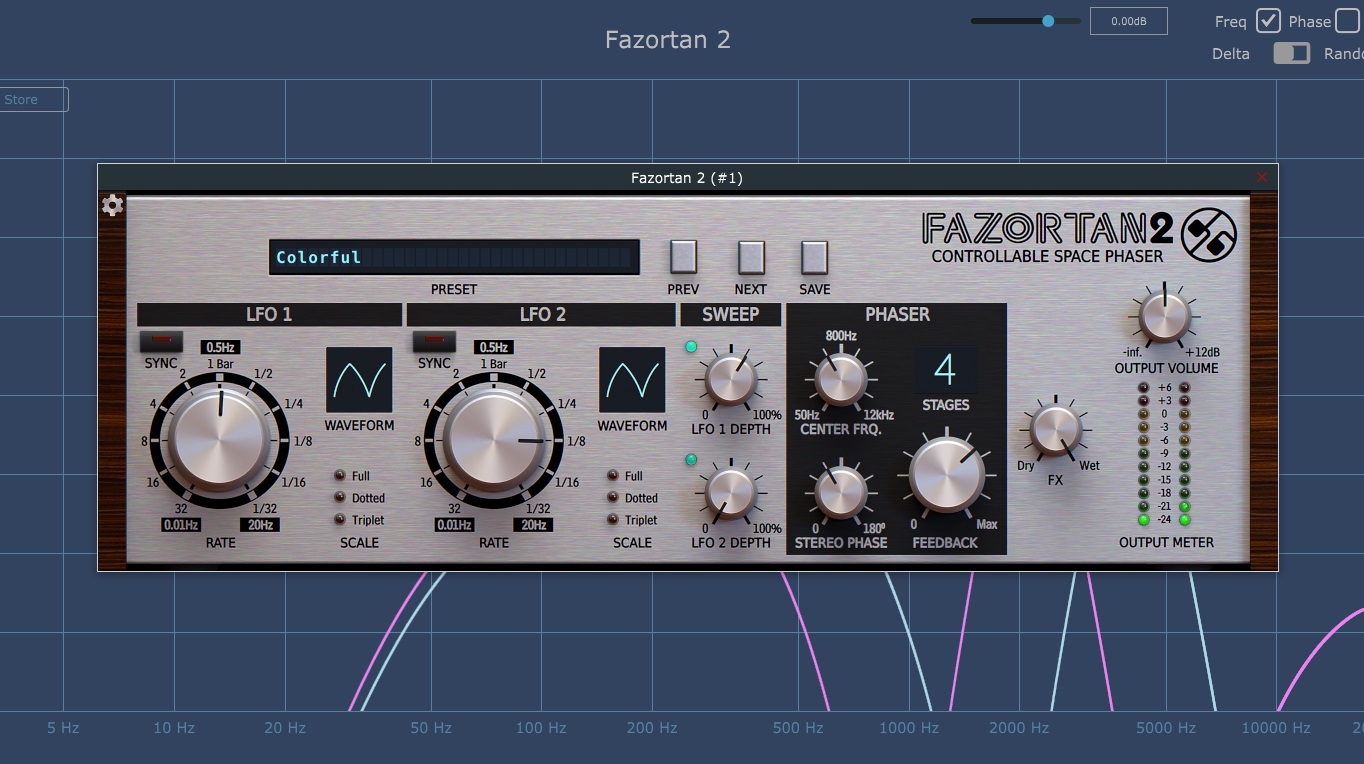Screen dimensions: 1364x764
Task: Open the plugin settings gear icon
Action: pos(113,205)
